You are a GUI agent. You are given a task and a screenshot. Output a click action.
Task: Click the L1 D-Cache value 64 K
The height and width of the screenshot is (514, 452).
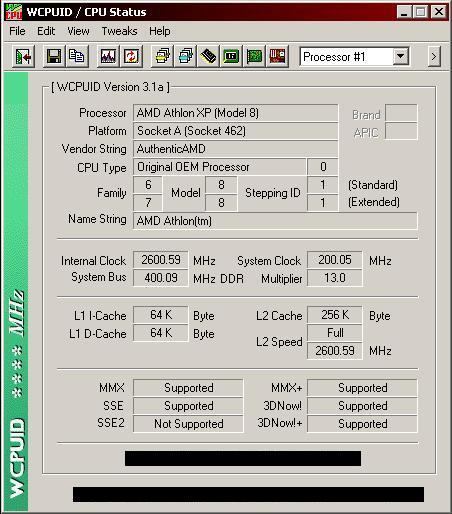point(161,333)
